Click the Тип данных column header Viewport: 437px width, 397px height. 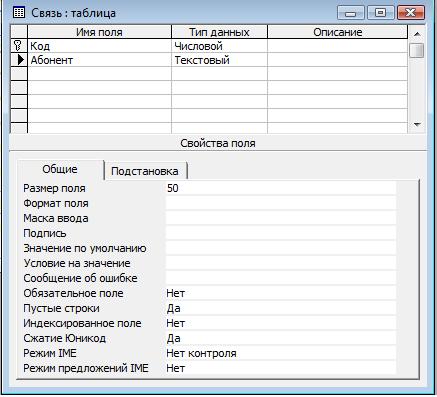point(219,32)
